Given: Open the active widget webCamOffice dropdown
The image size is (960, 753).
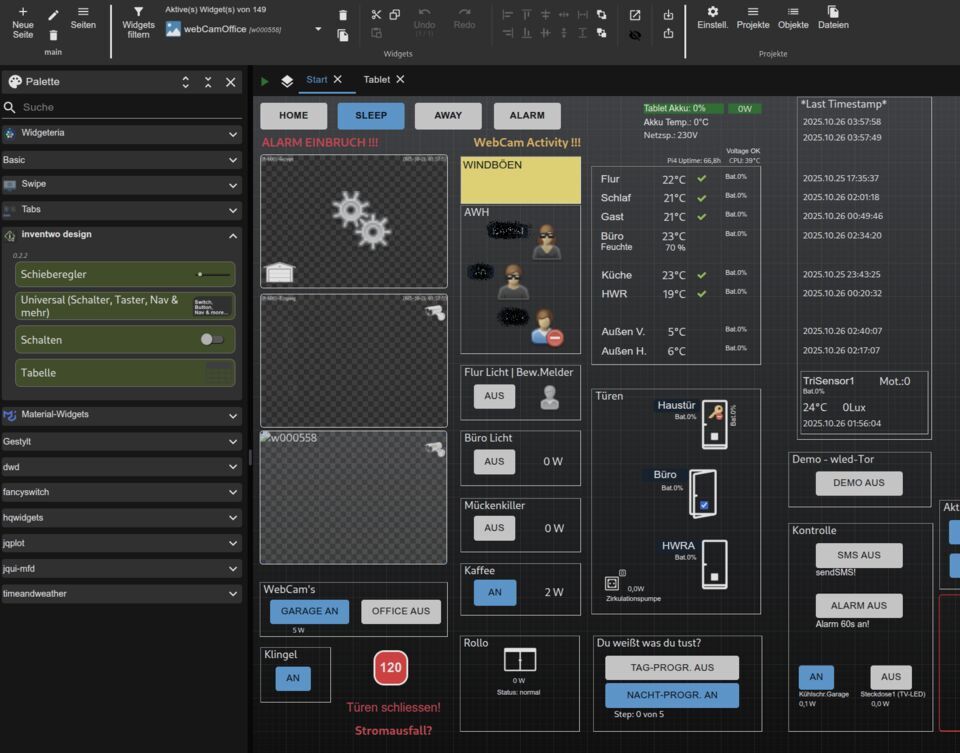Looking at the screenshot, I should pos(318,29).
